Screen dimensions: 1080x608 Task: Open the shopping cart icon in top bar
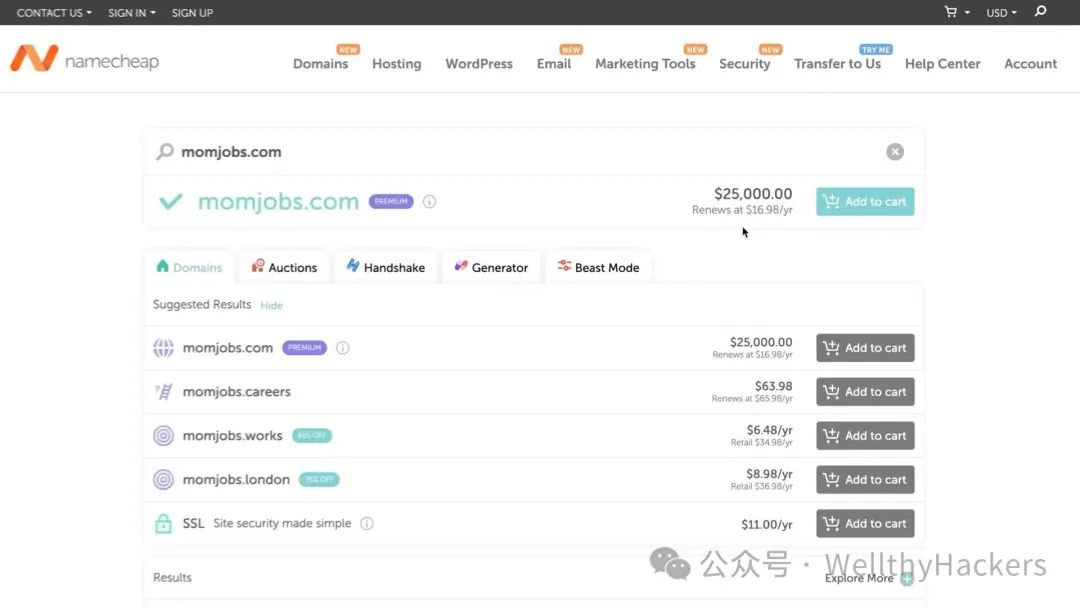coord(951,12)
